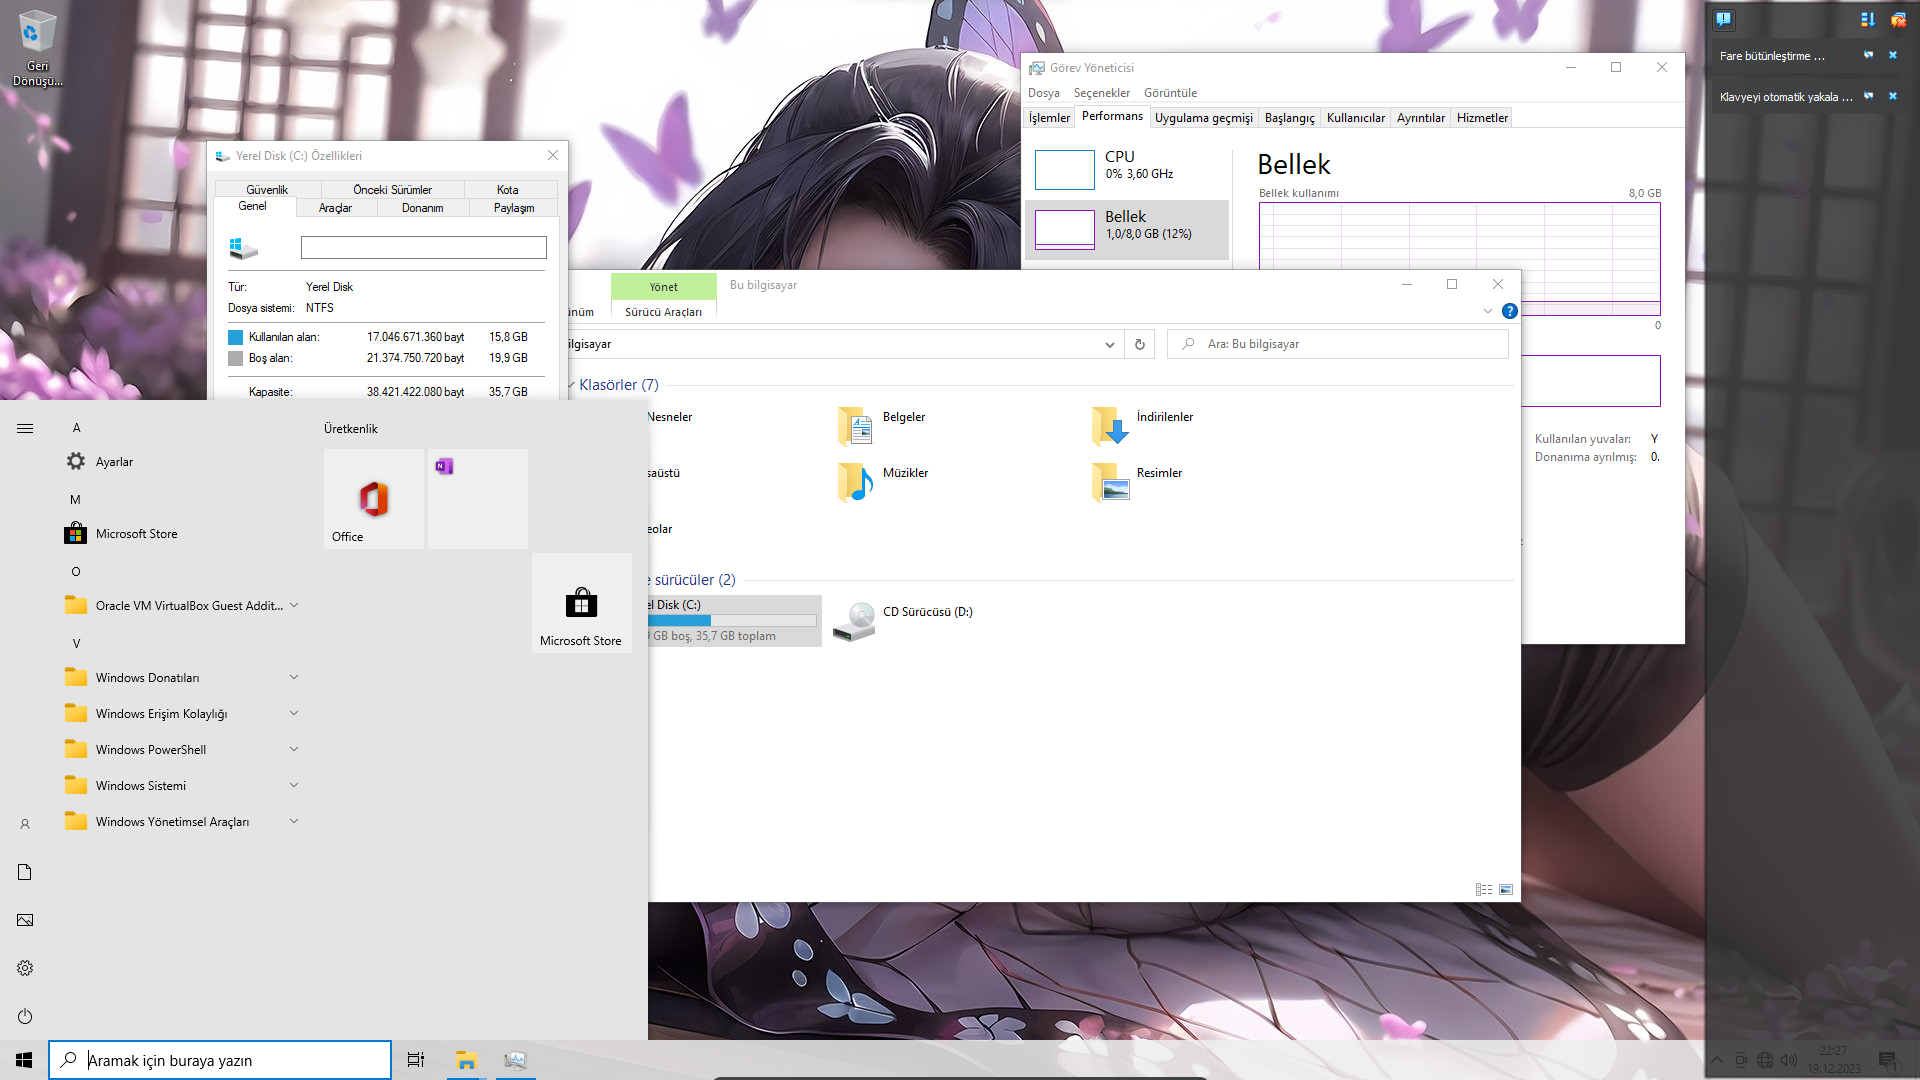The height and width of the screenshot is (1080, 1920).
Task: Select the Yerel Disk (C:) drive usage bar
Action: pyautogui.click(x=733, y=621)
